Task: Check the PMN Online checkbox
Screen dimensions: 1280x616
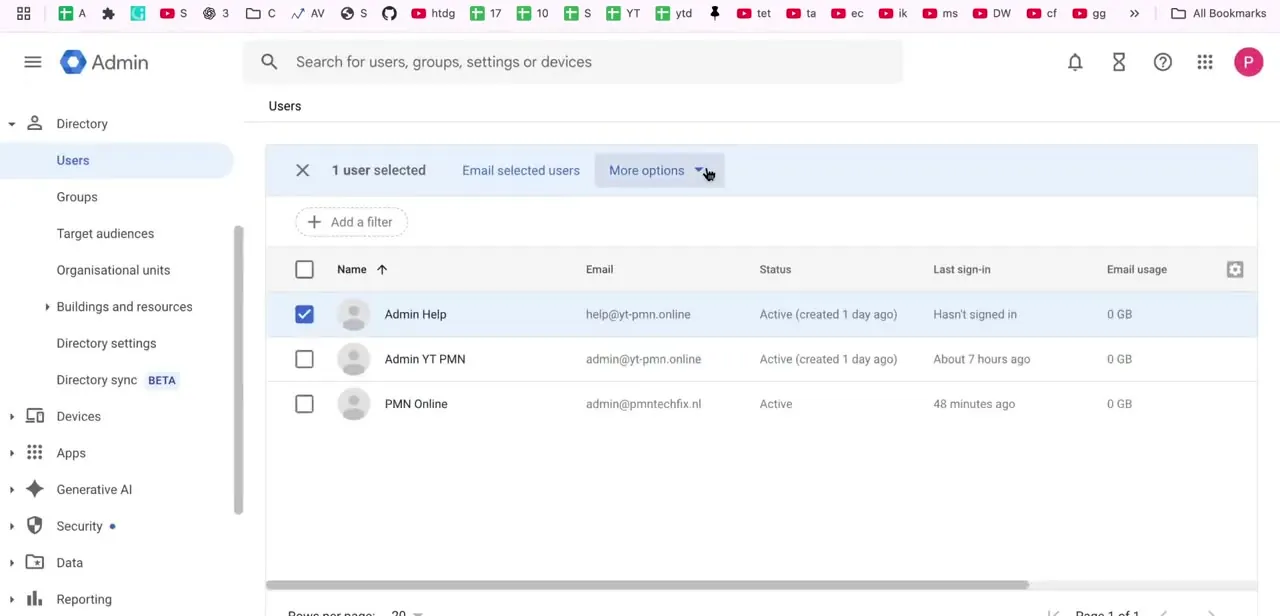Action: [x=304, y=404]
